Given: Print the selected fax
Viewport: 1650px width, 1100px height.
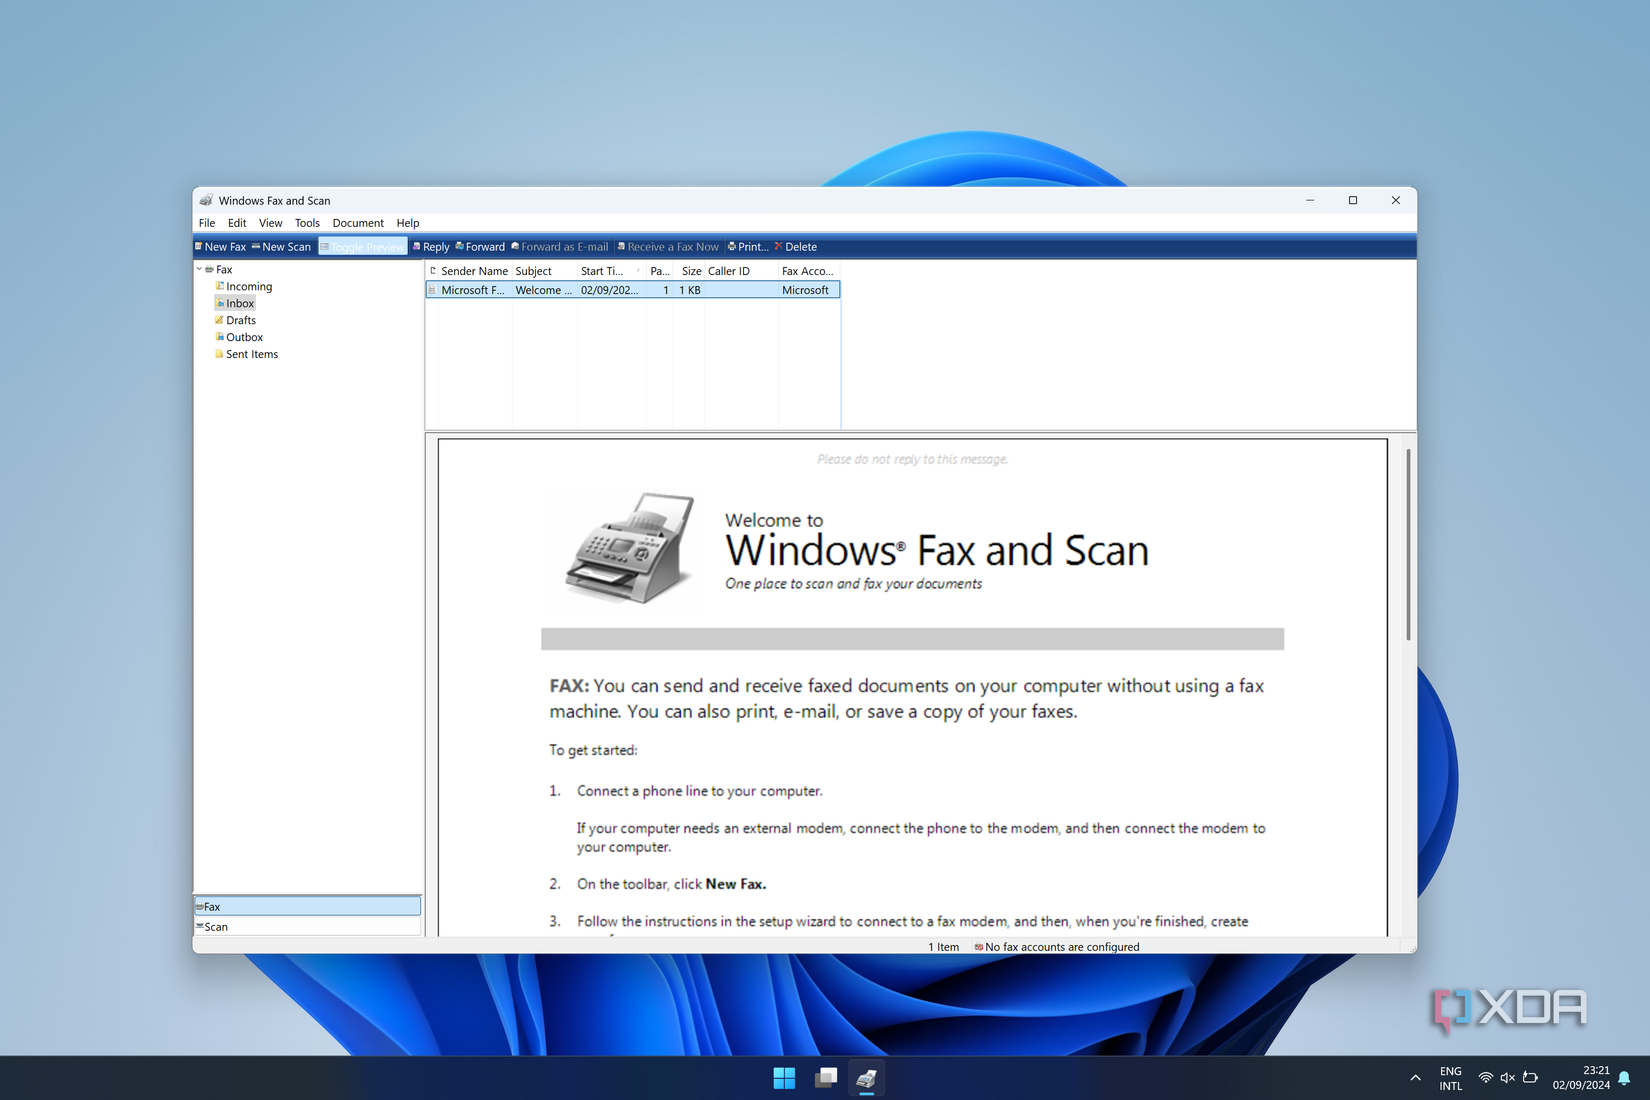Looking at the screenshot, I should (748, 247).
